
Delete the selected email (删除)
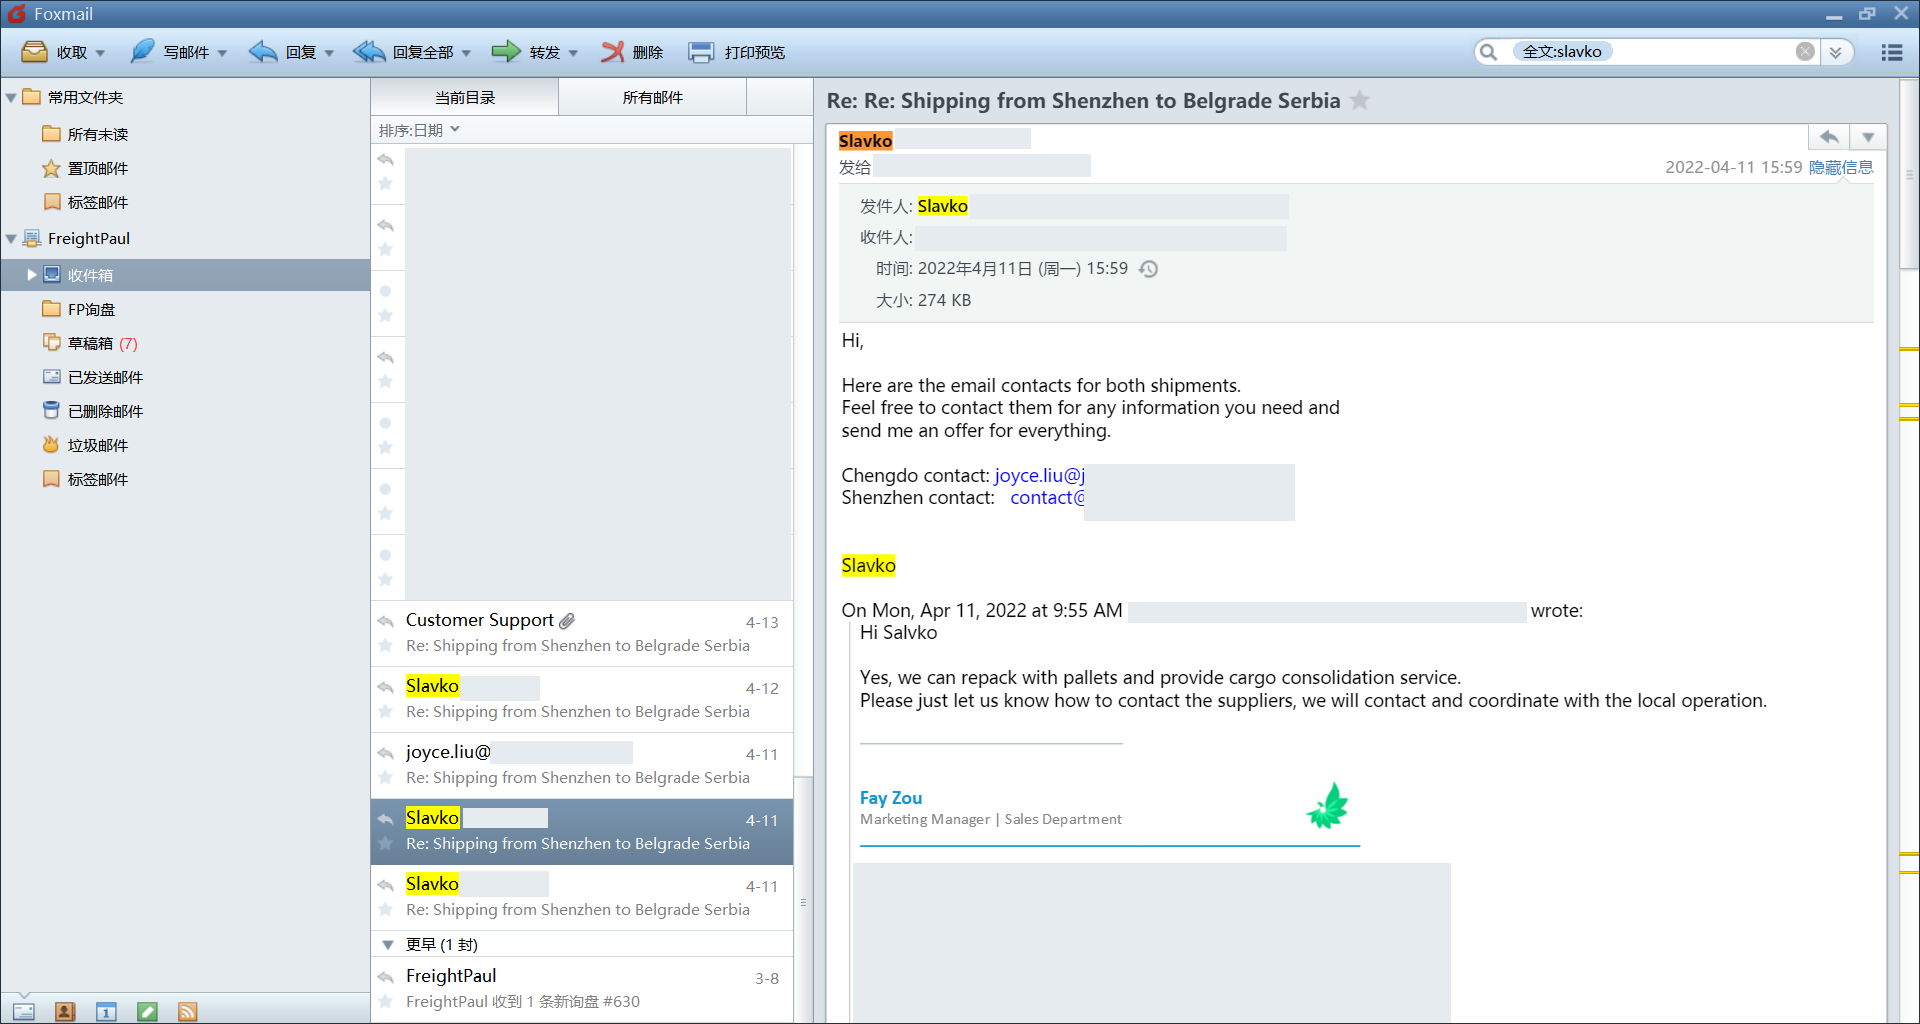(x=612, y=52)
